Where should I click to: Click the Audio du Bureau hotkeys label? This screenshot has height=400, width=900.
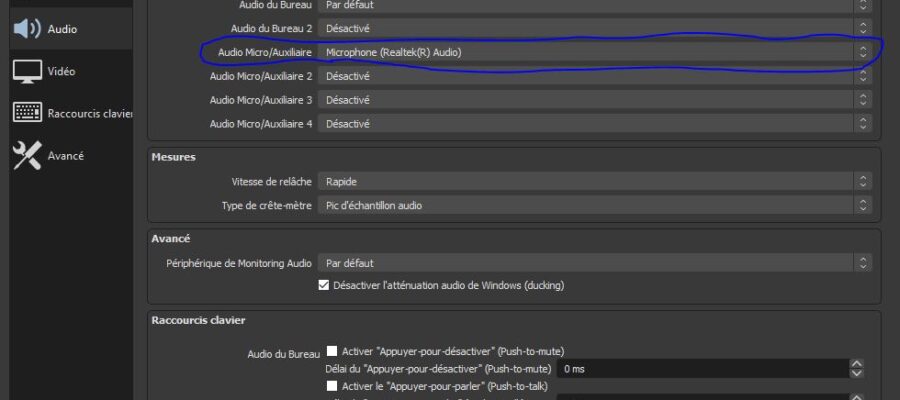pos(284,354)
